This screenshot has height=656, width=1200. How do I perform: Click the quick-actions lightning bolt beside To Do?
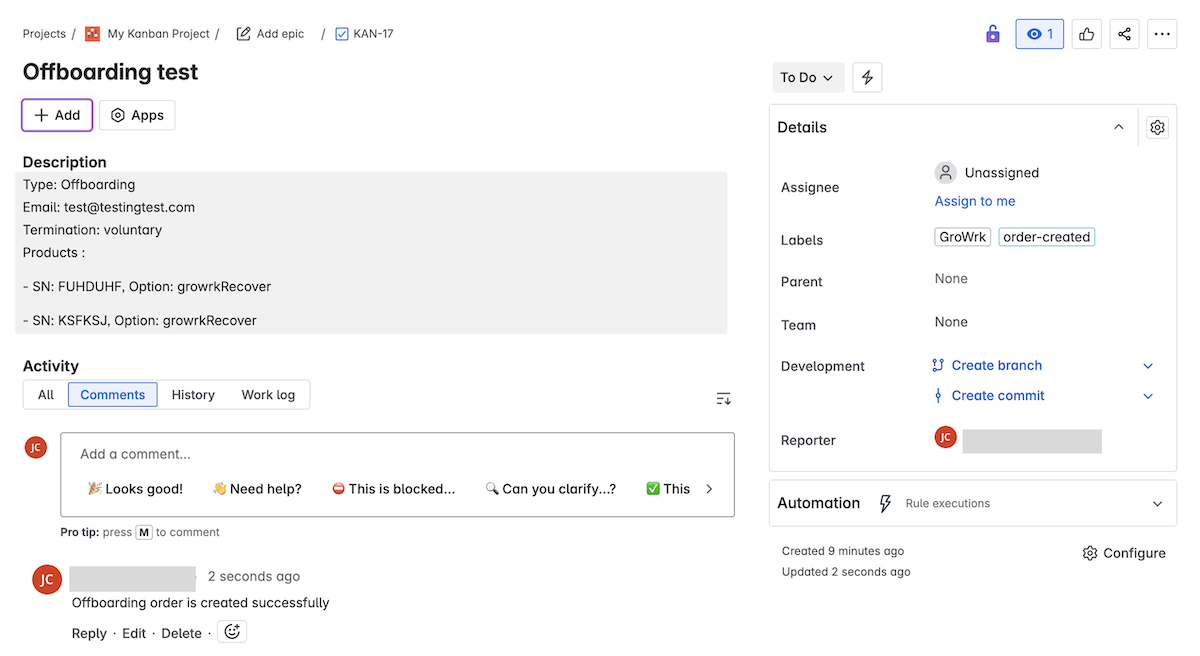(x=866, y=77)
